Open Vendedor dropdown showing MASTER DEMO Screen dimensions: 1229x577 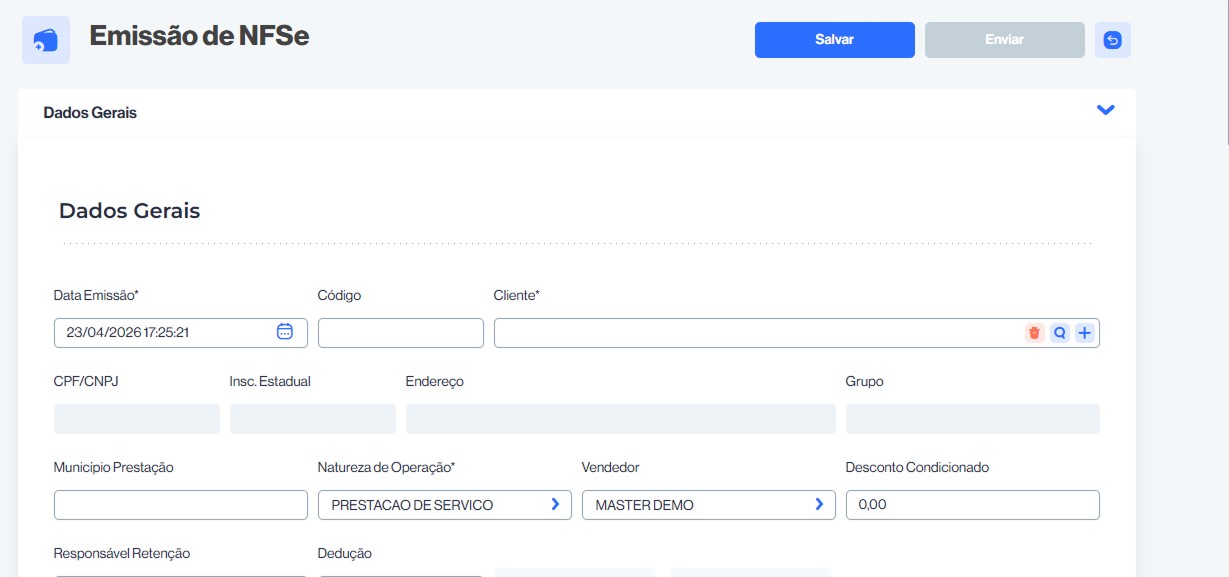(709, 505)
